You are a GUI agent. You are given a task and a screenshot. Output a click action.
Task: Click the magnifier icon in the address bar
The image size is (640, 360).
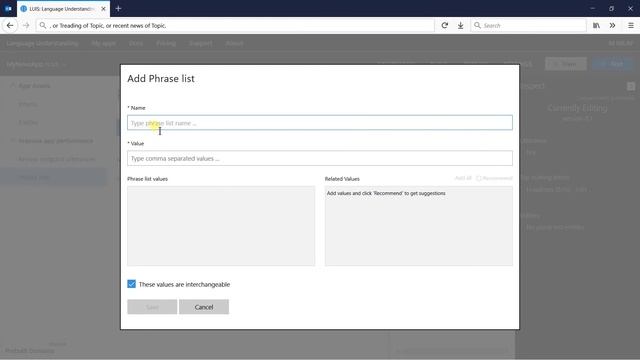coord(42,25)
